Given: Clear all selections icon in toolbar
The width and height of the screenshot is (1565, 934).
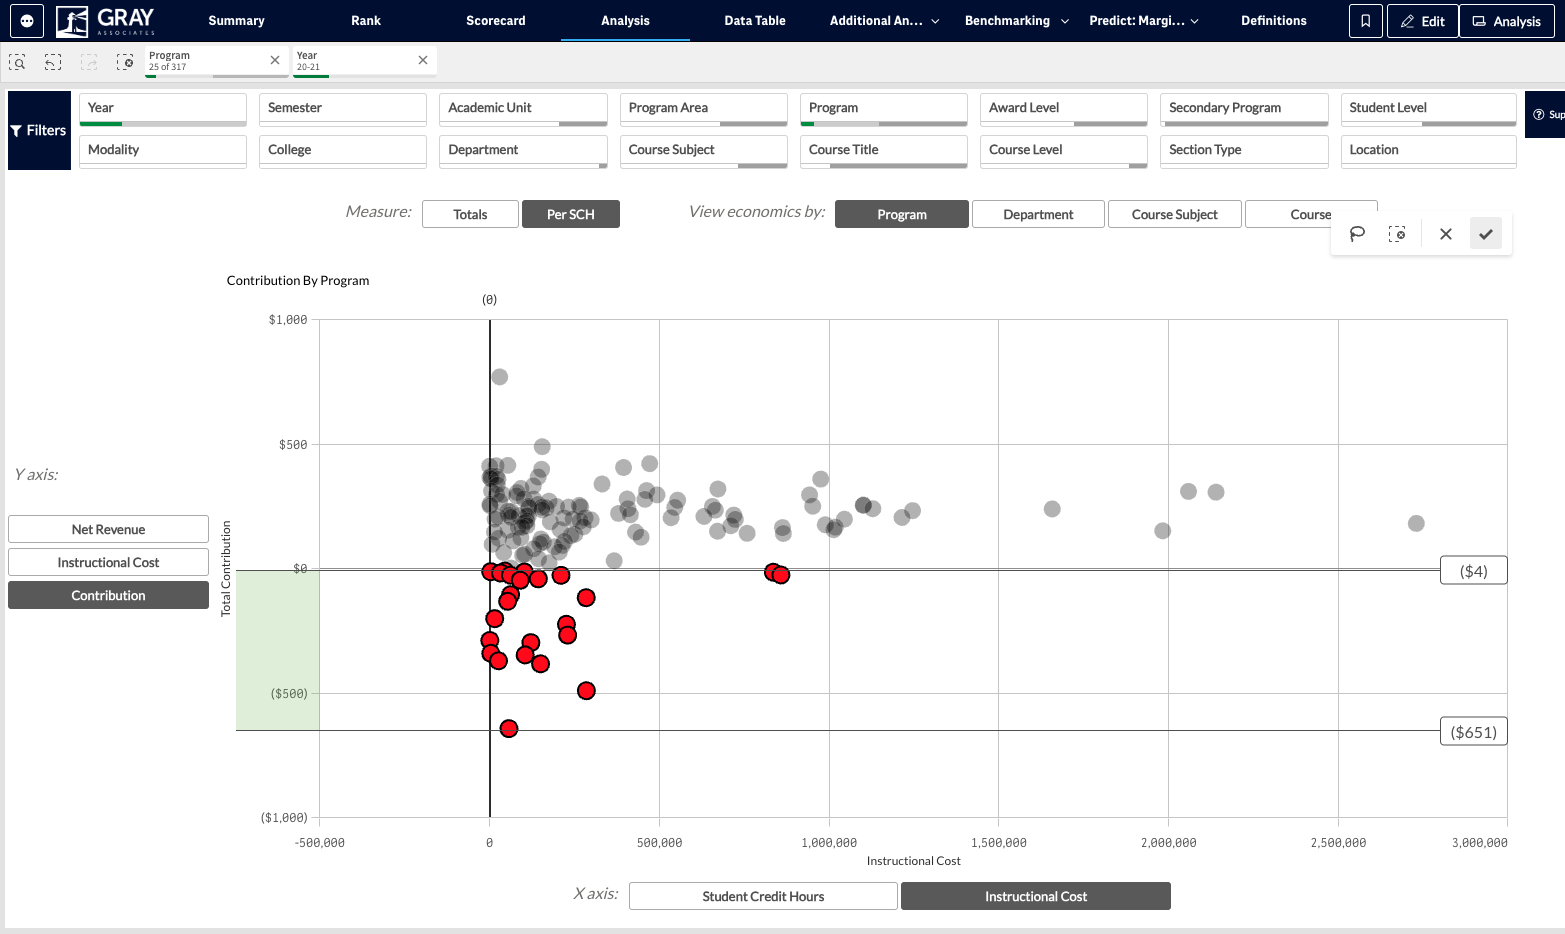Looking at the screenshot, I should (125, 62).
